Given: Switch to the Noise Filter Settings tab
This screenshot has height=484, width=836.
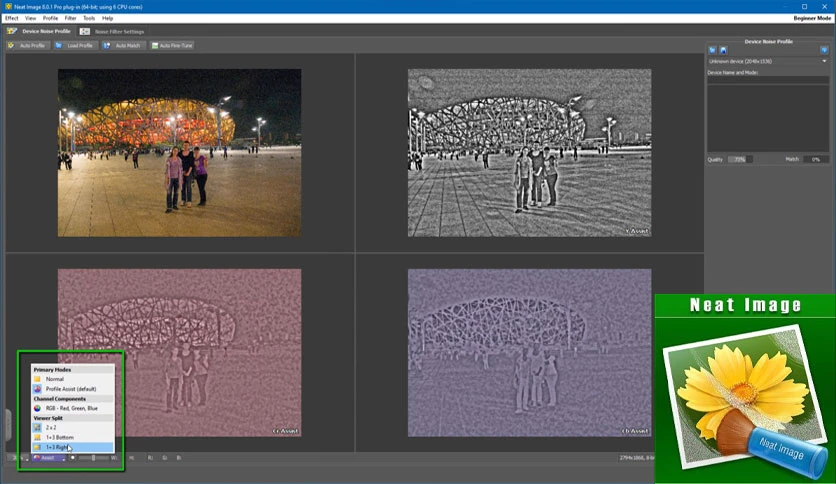Looking at the screenshot, I should coord(112,31).
